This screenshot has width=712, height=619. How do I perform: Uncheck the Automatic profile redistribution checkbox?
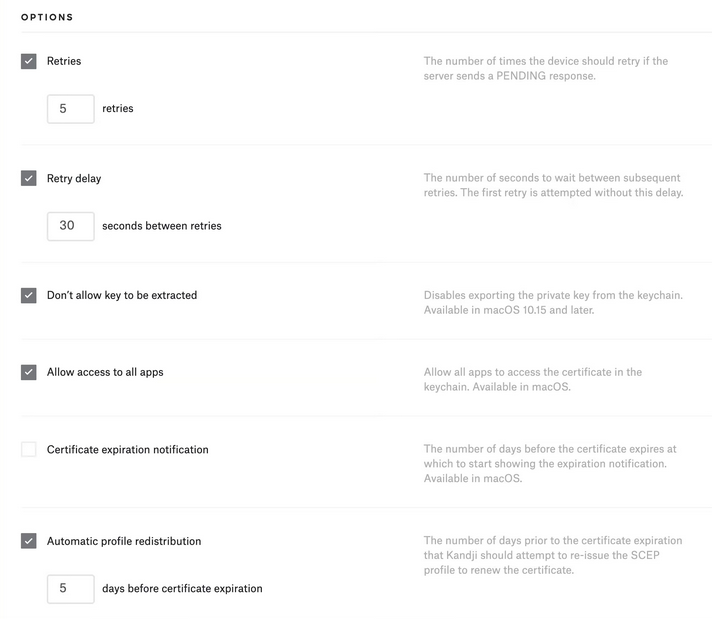click(x=29, y=541)
